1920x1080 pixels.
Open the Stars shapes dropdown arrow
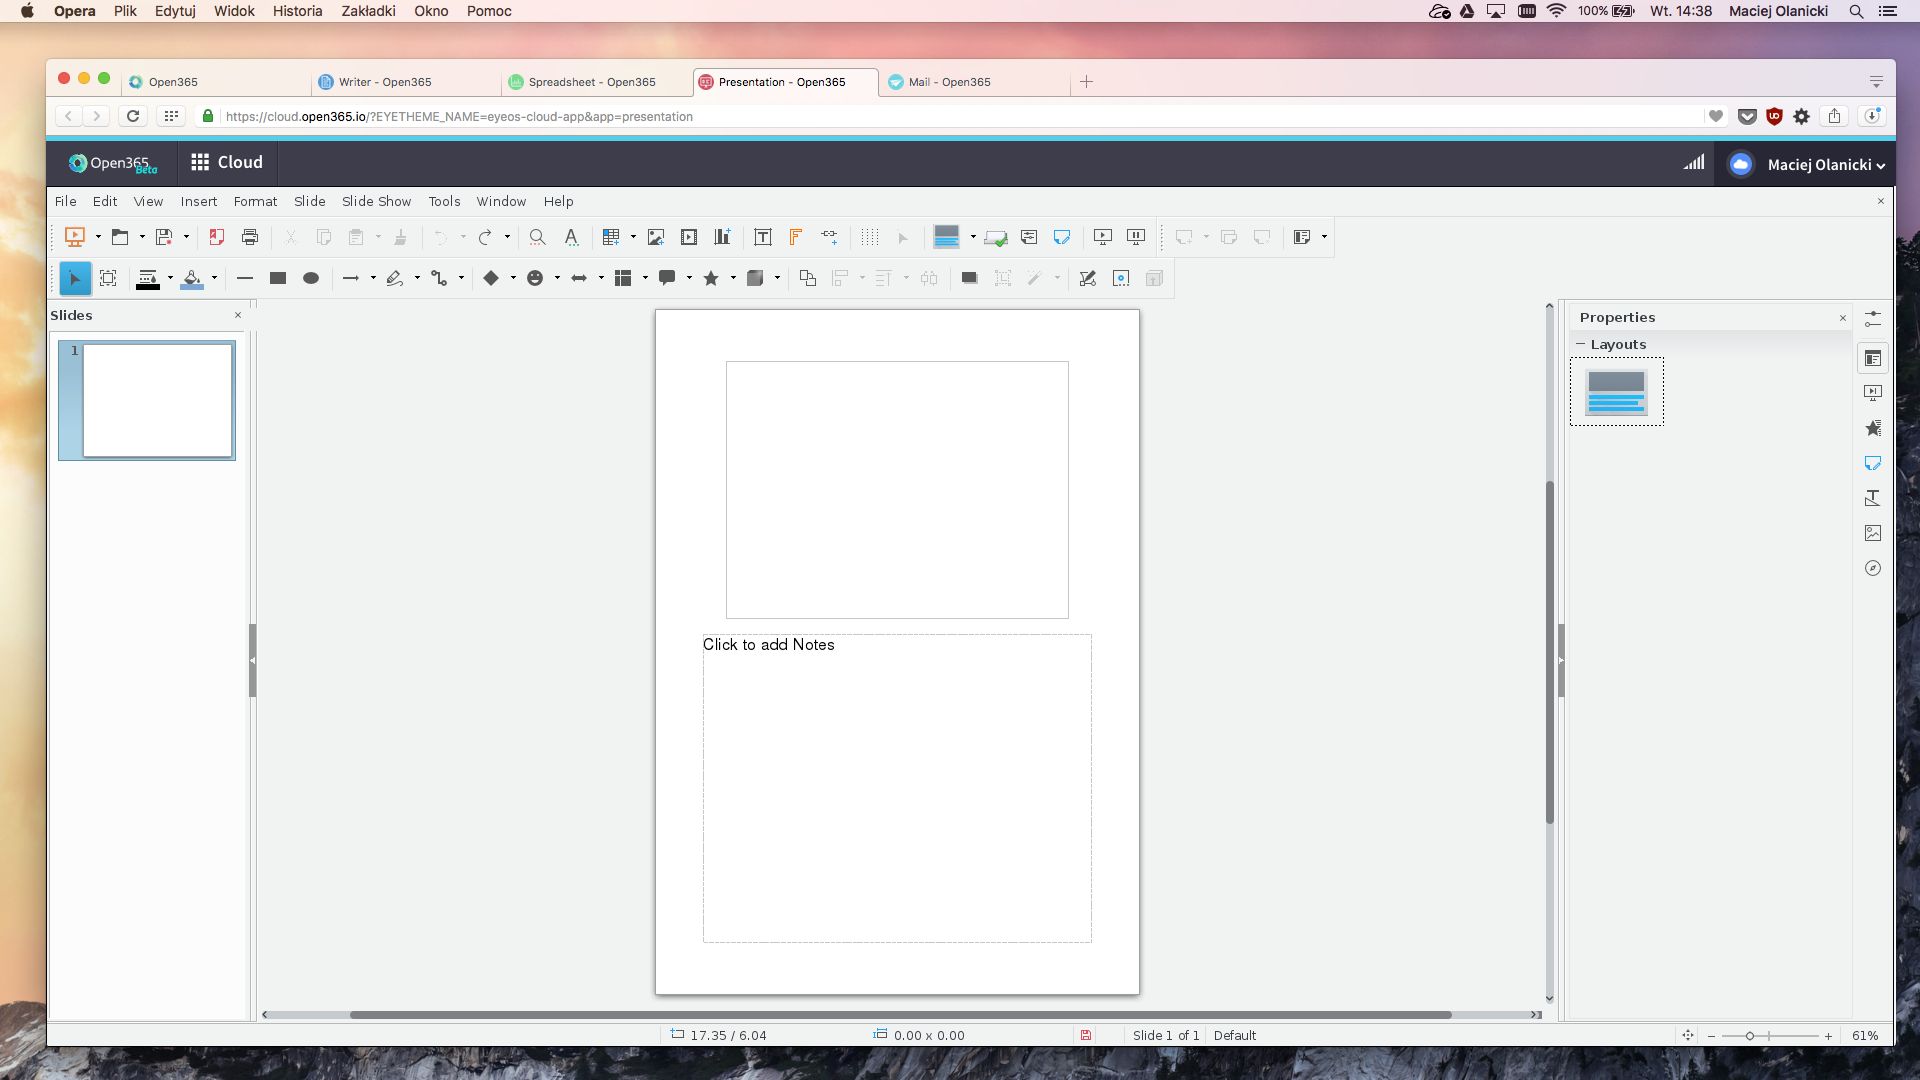tap(733, 279)
